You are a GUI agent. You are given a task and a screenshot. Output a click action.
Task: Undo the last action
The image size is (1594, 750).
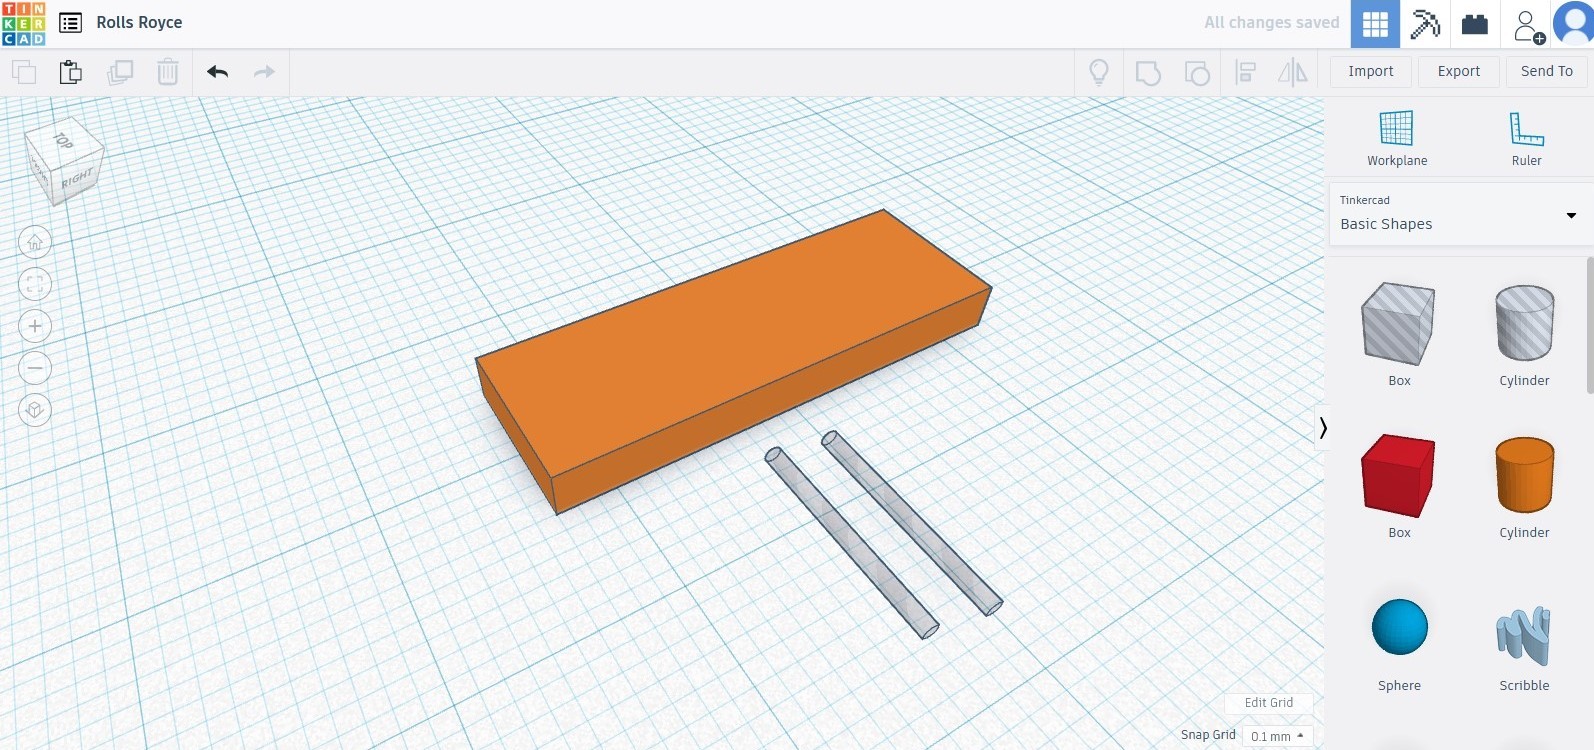point(217,72)
